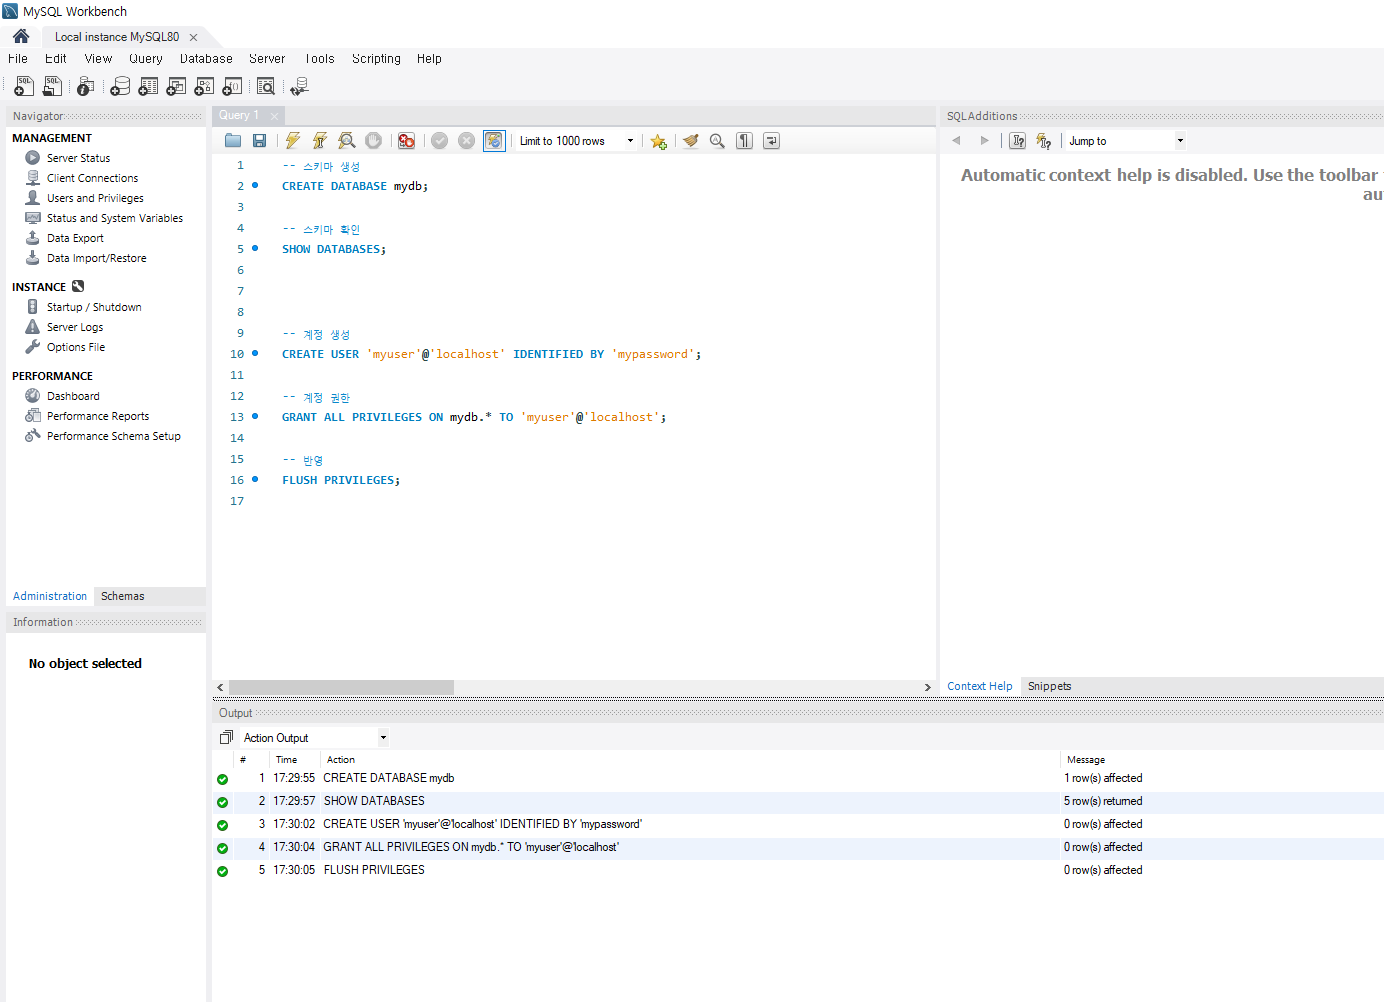Image resolution: width=1384 pixels, height=1002 pixels.
Task: Select output row CREATE DATABASE mydb
Action: pyautogui.click(x=798, y=778)
